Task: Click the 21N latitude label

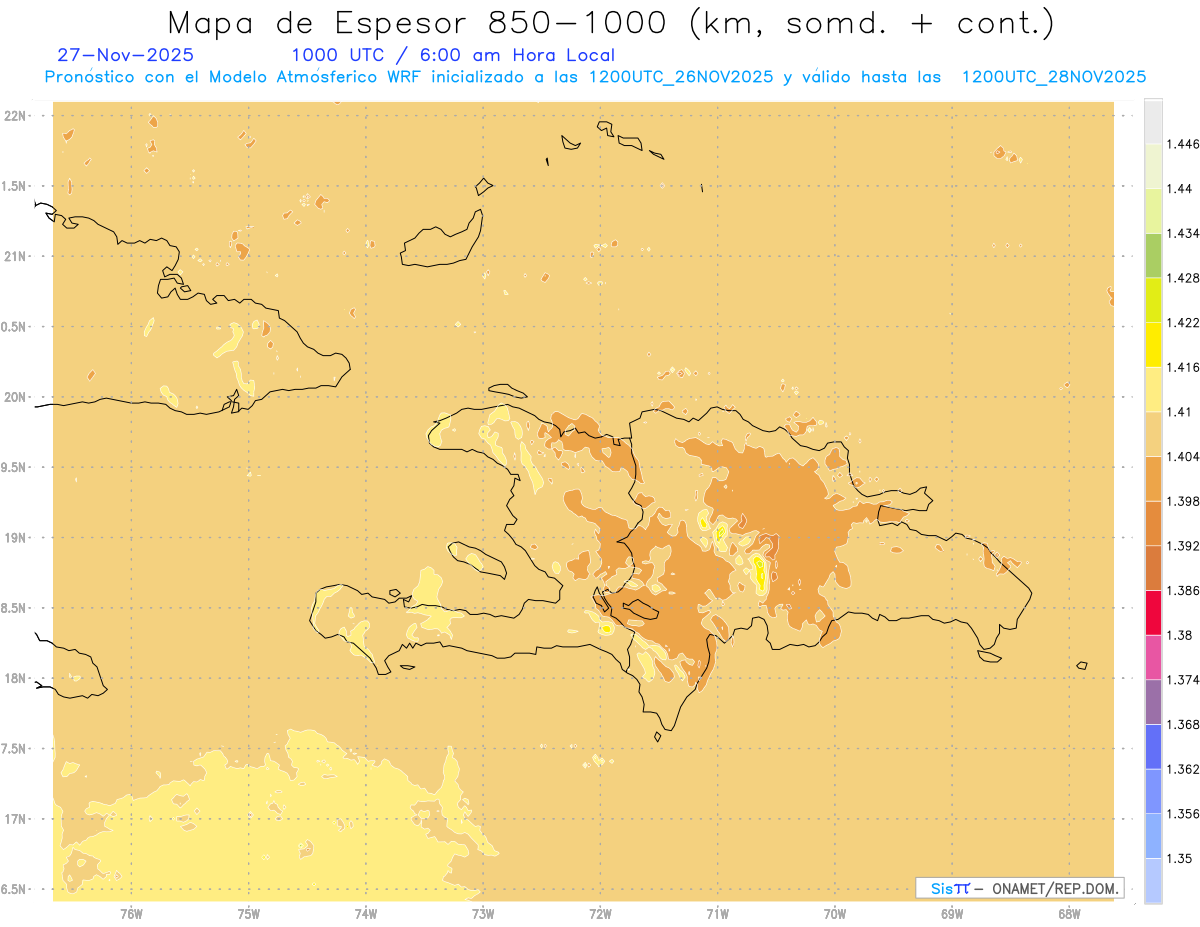Action: (x=16, y=256)
